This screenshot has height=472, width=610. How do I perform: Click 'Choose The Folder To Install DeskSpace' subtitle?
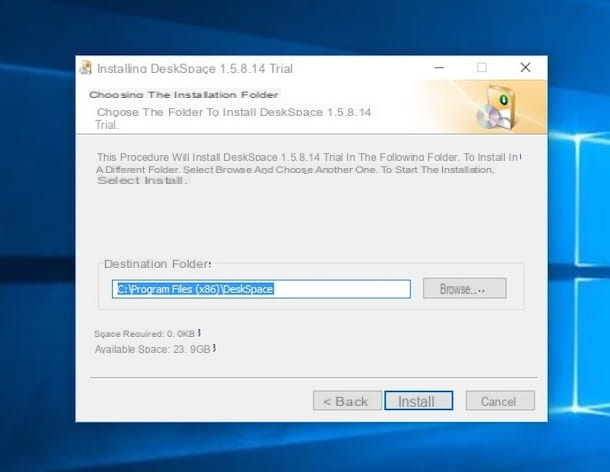(x=234, y=112)
